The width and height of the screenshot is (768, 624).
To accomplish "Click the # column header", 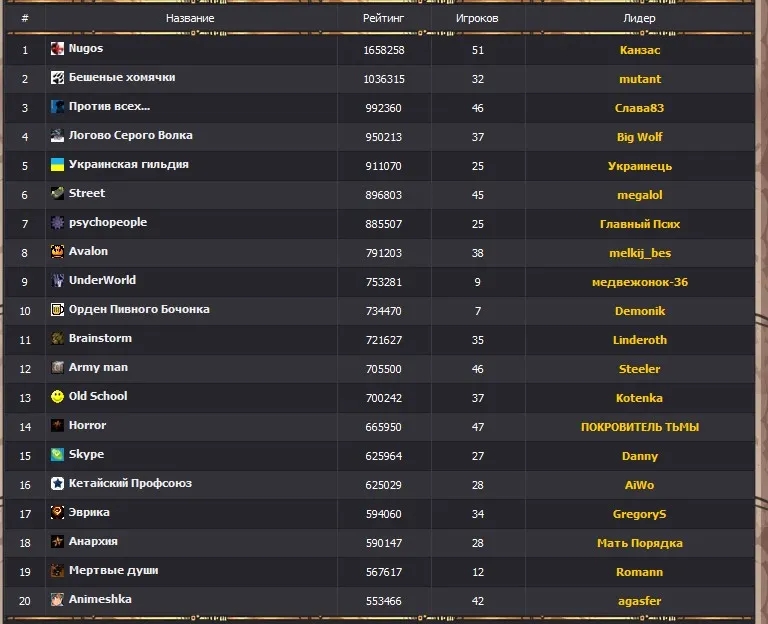I will [x=25, y=18].
